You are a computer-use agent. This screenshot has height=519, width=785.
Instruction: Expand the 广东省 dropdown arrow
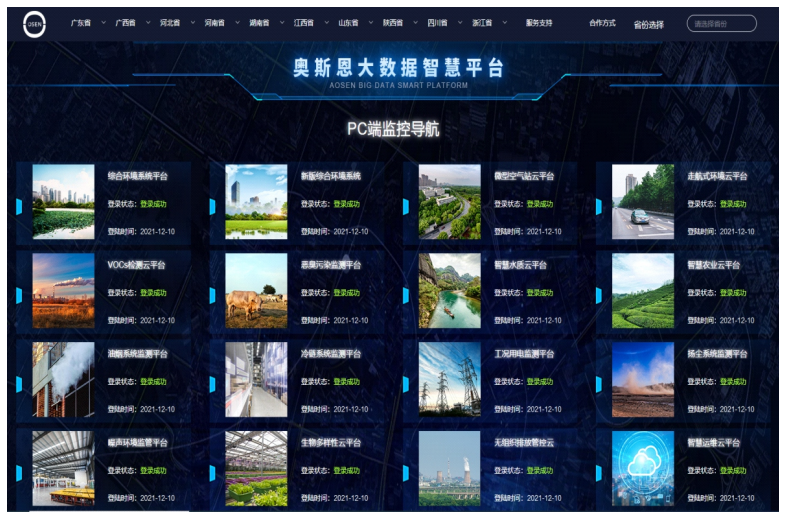104,22
